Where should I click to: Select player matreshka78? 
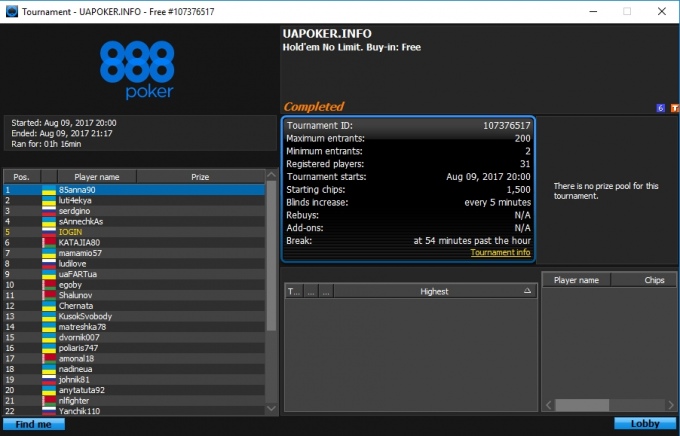tap(134, 327)
